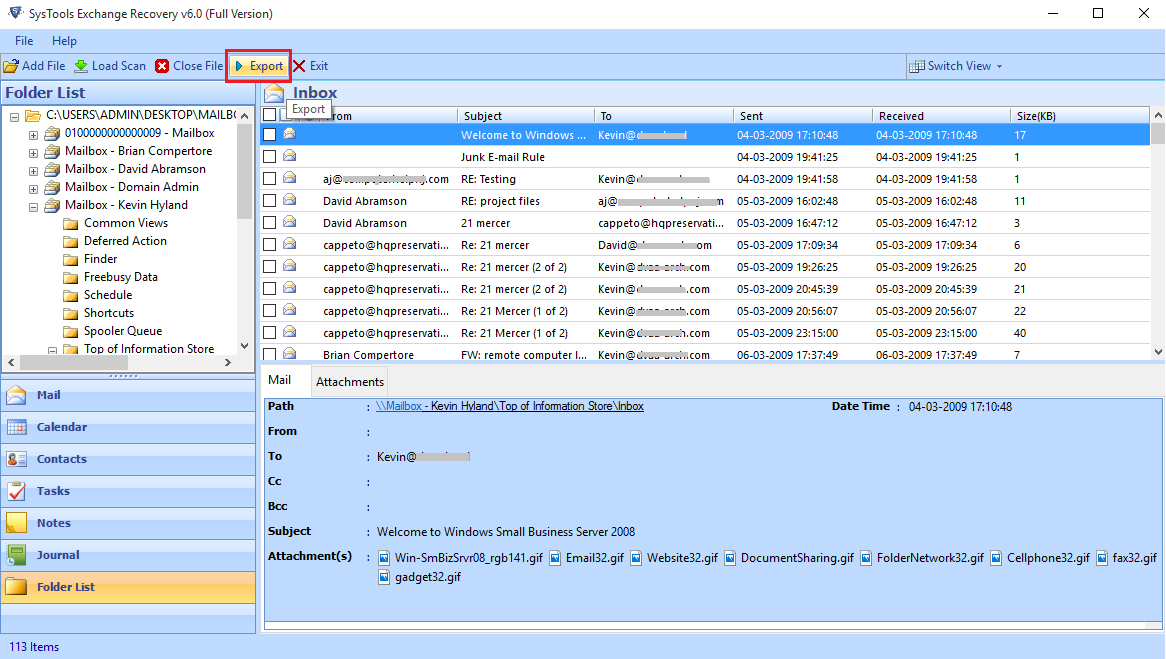
Task: Select the Deferred Action folder
Action: (125, 241)
